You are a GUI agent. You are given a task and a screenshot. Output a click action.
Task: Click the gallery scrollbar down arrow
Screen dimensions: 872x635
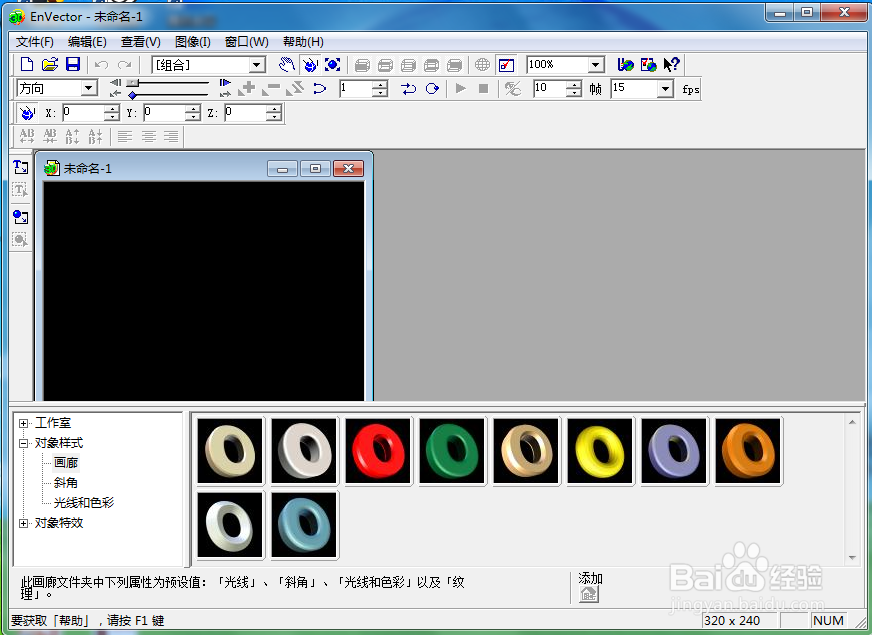(x=852, y=558)
